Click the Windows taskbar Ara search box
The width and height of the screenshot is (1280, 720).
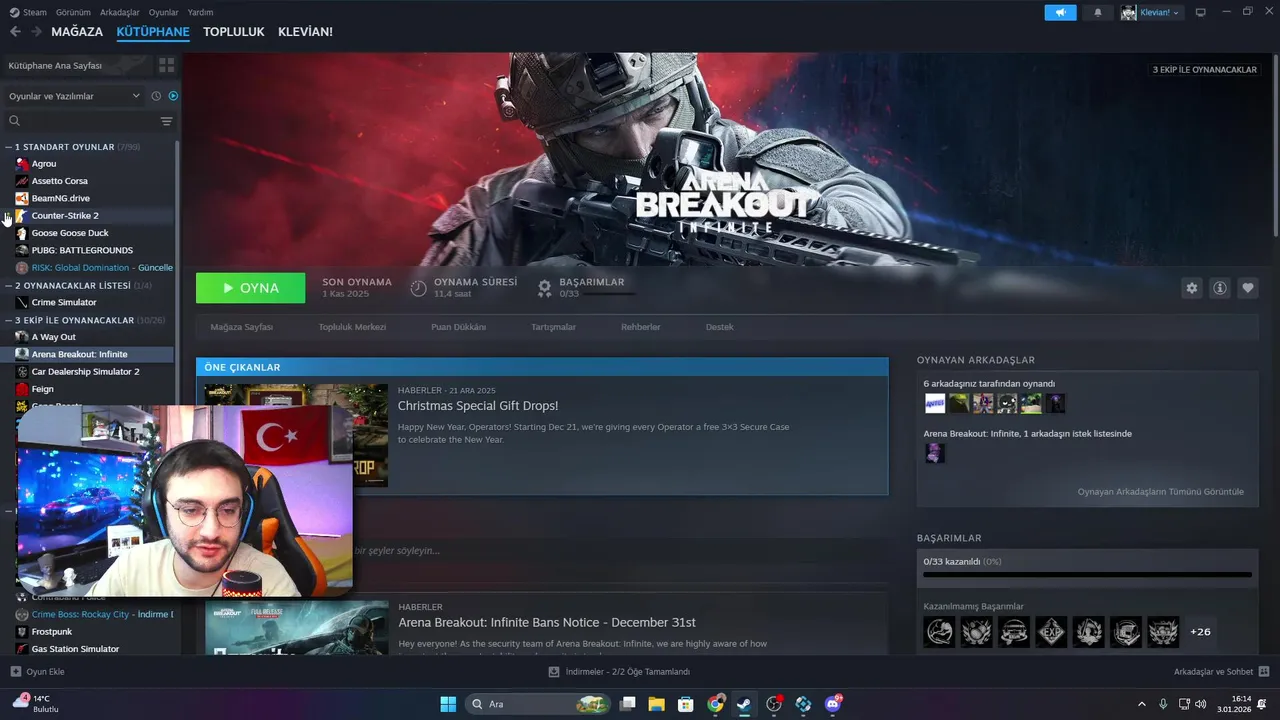(538, 704)
